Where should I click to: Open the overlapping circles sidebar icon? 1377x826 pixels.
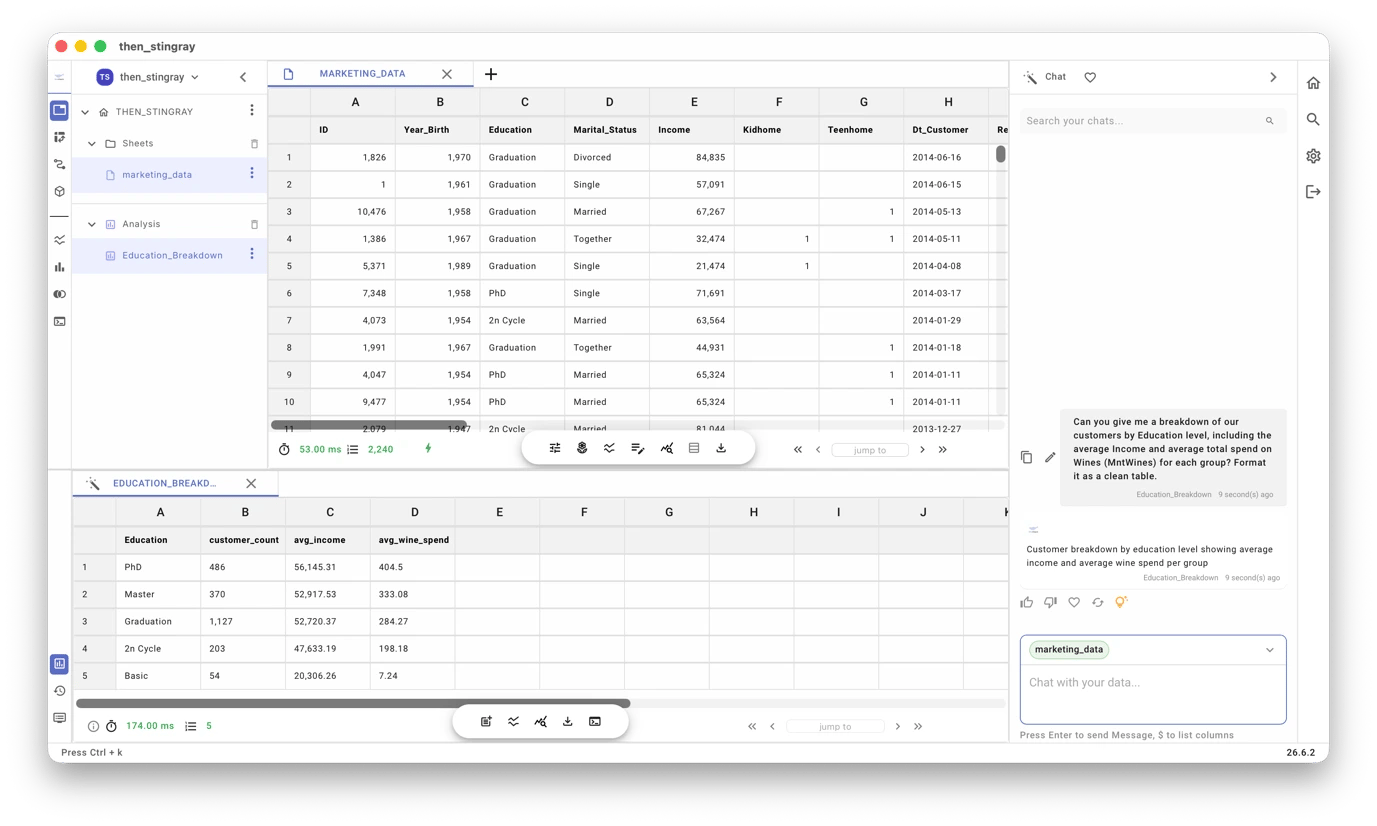click(x=59, y=294)
